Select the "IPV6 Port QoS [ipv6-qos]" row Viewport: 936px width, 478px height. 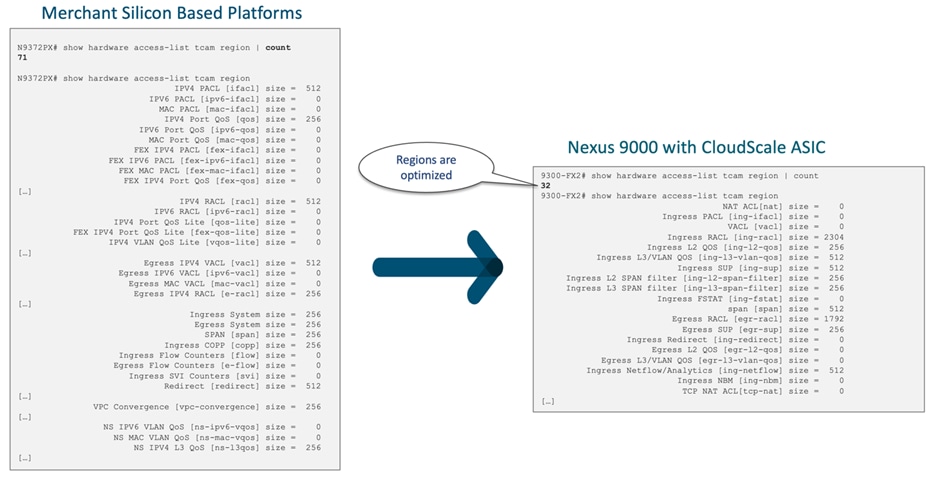(230, 129)
